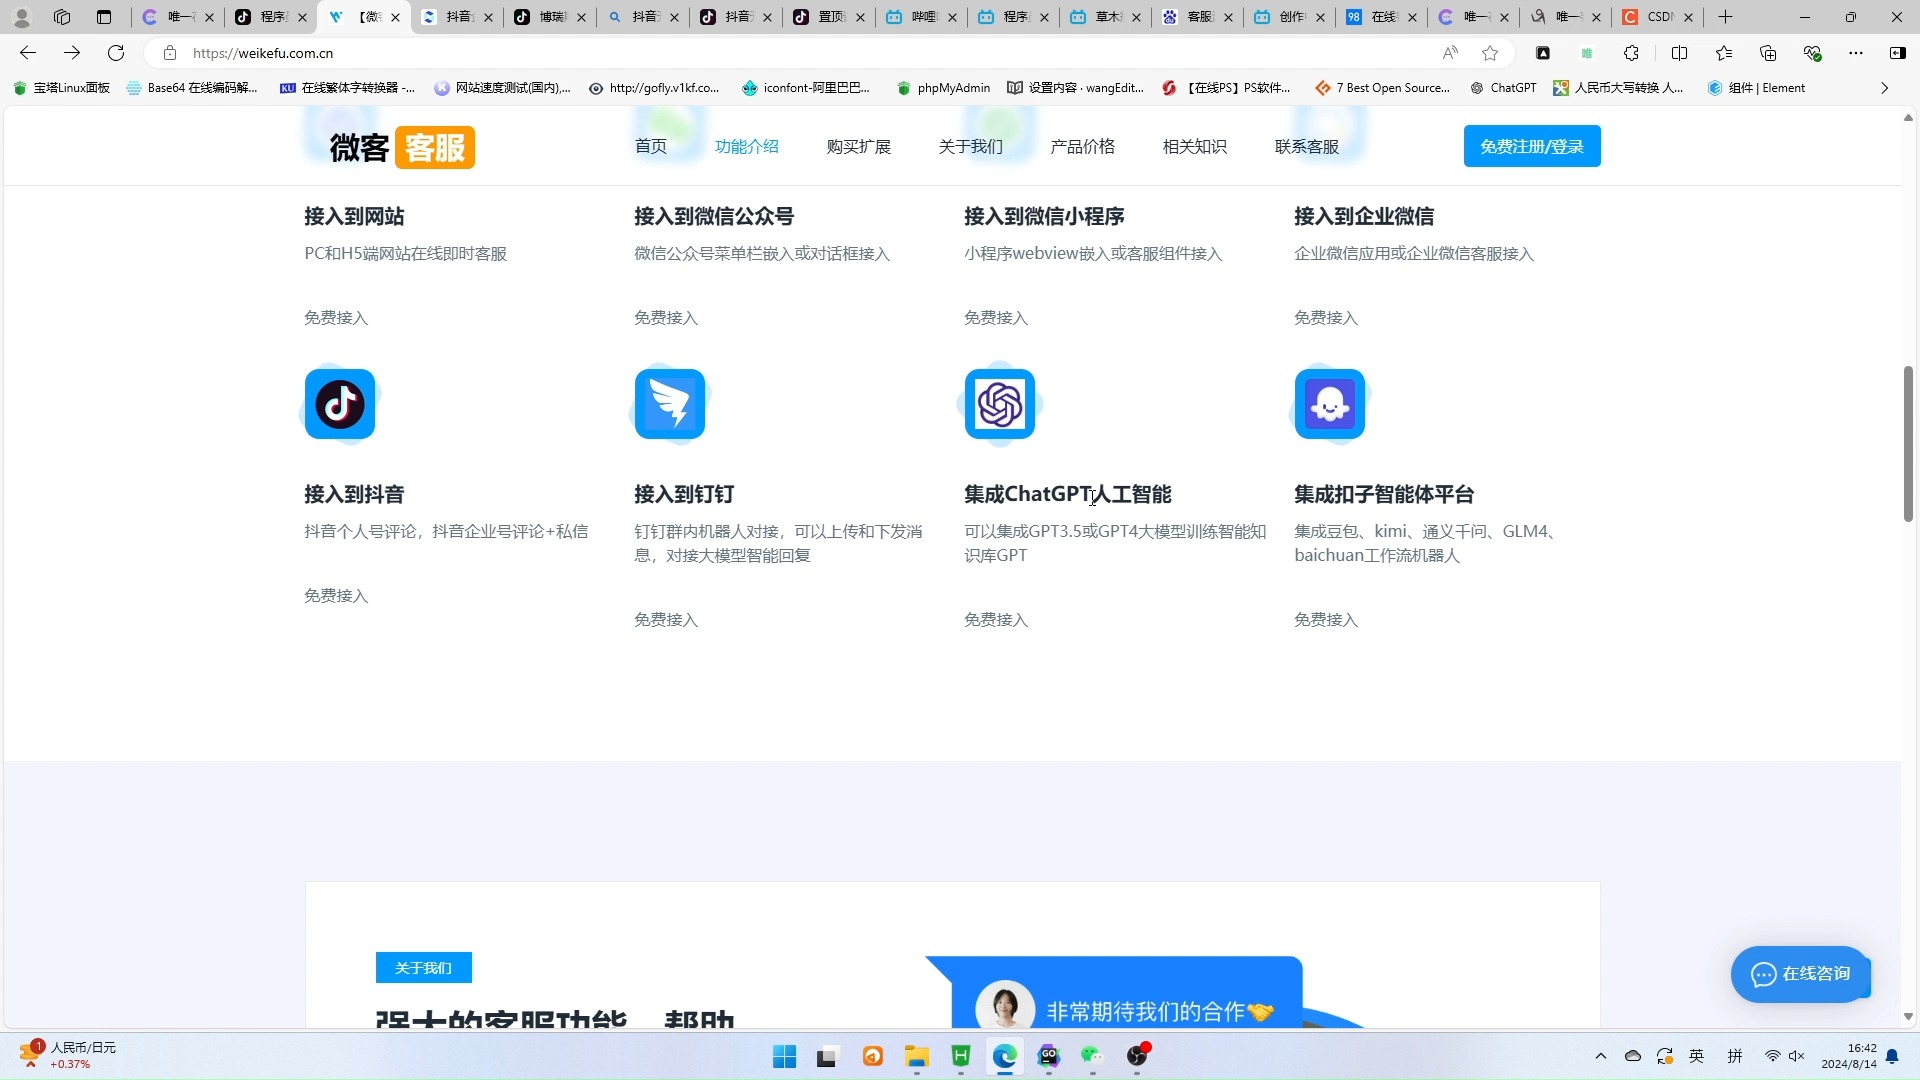Click the DingTalk icon above 接入到钉钉
Screen dimensions: 1920x1080
point(669,404)
